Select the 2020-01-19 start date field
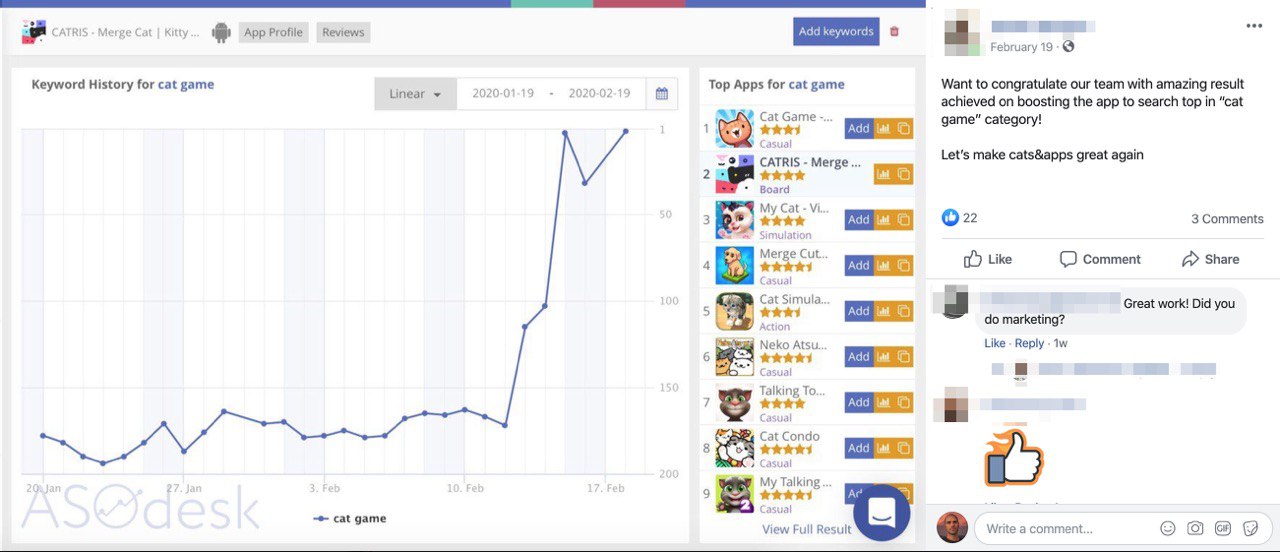1280x552 pixels. [503, 94]
